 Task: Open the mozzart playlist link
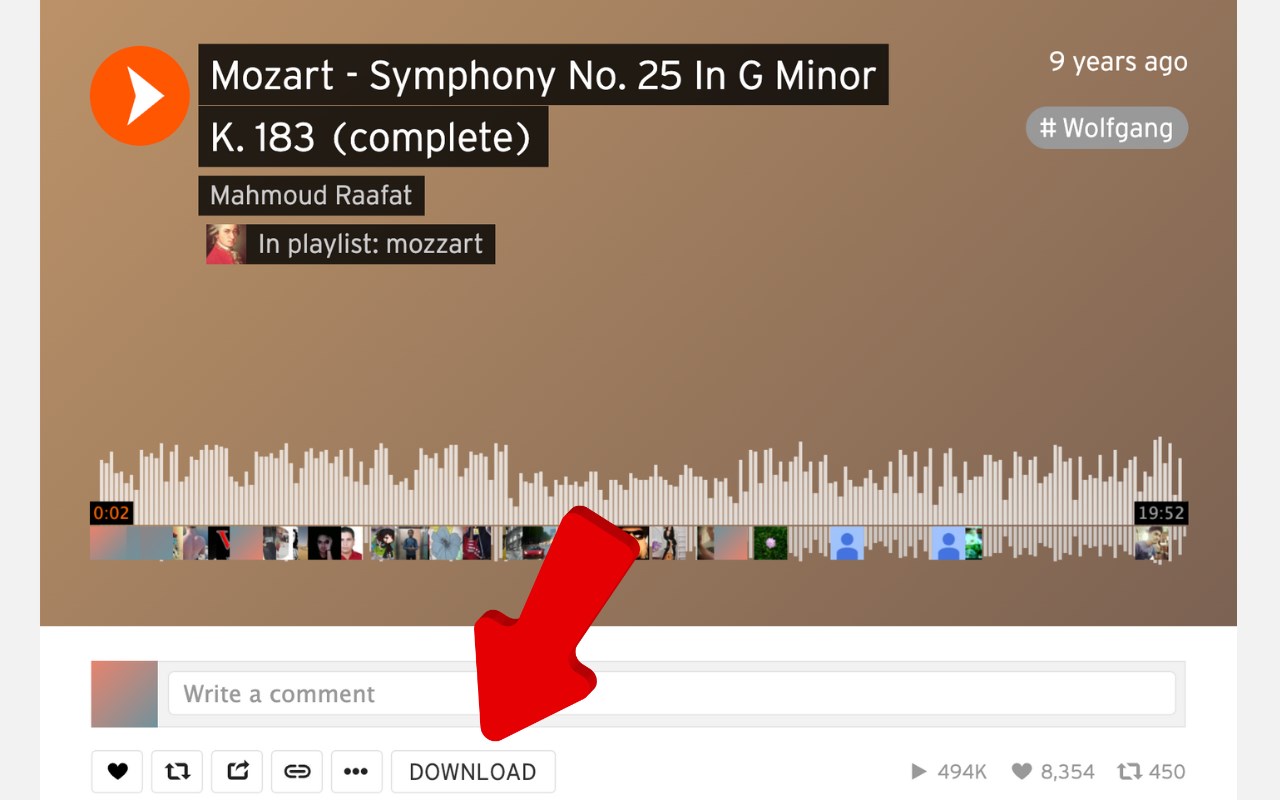coord(370,244)
